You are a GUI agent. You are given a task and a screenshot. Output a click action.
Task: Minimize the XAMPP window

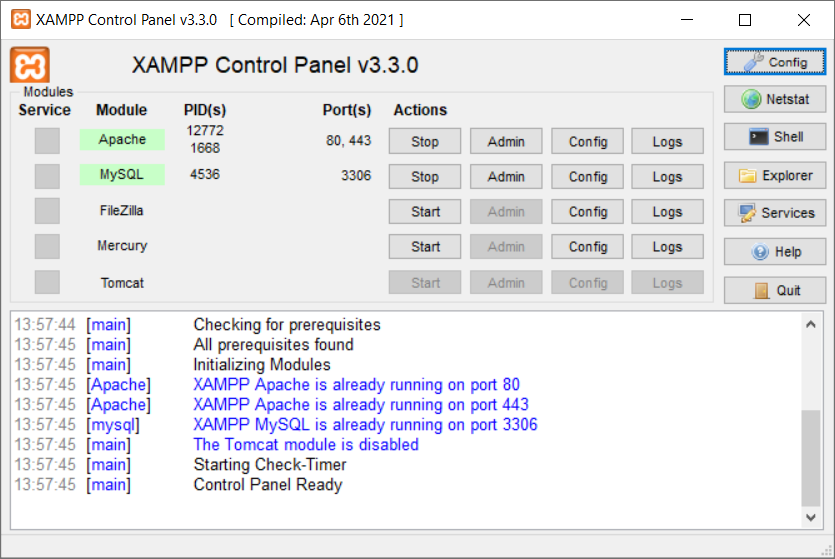click(x=687, y=20)
